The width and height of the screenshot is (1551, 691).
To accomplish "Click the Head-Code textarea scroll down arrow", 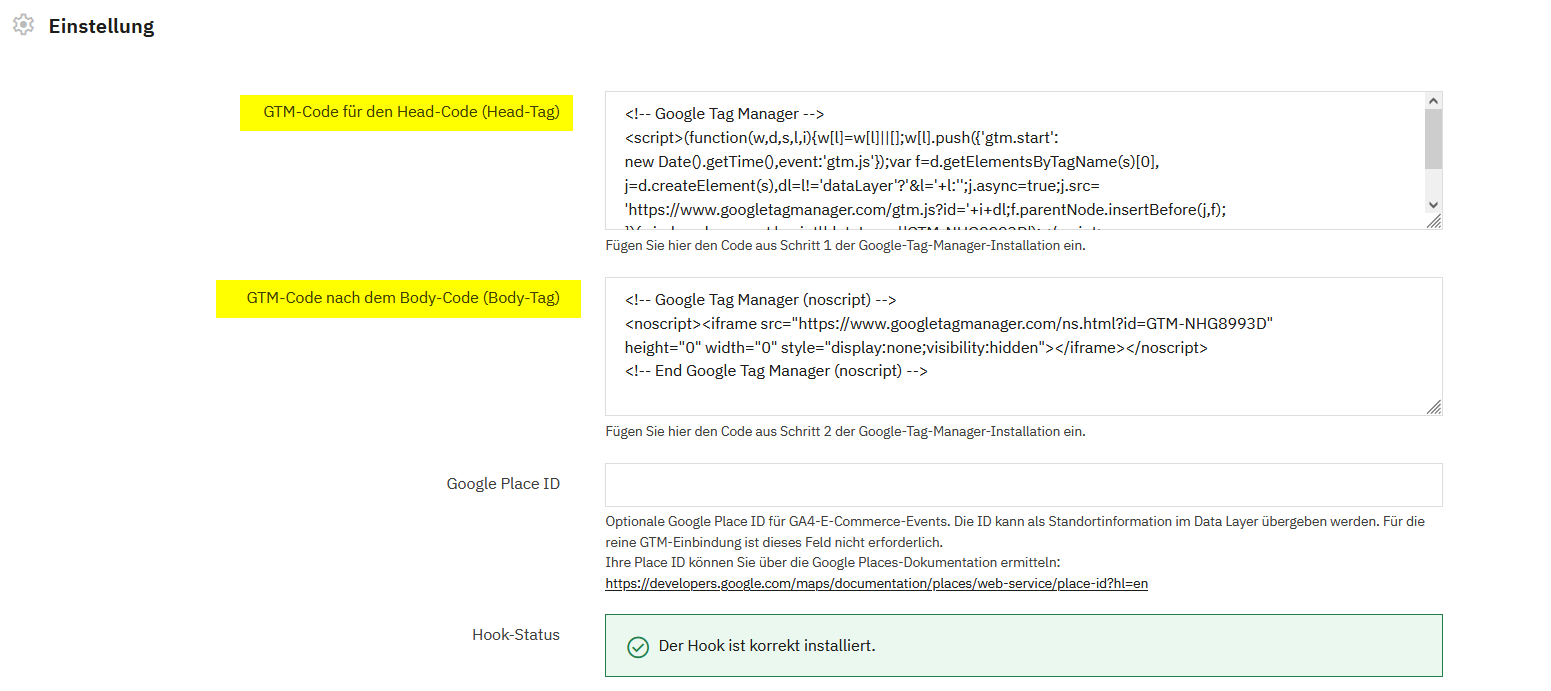I will (x=1433, y=204).
